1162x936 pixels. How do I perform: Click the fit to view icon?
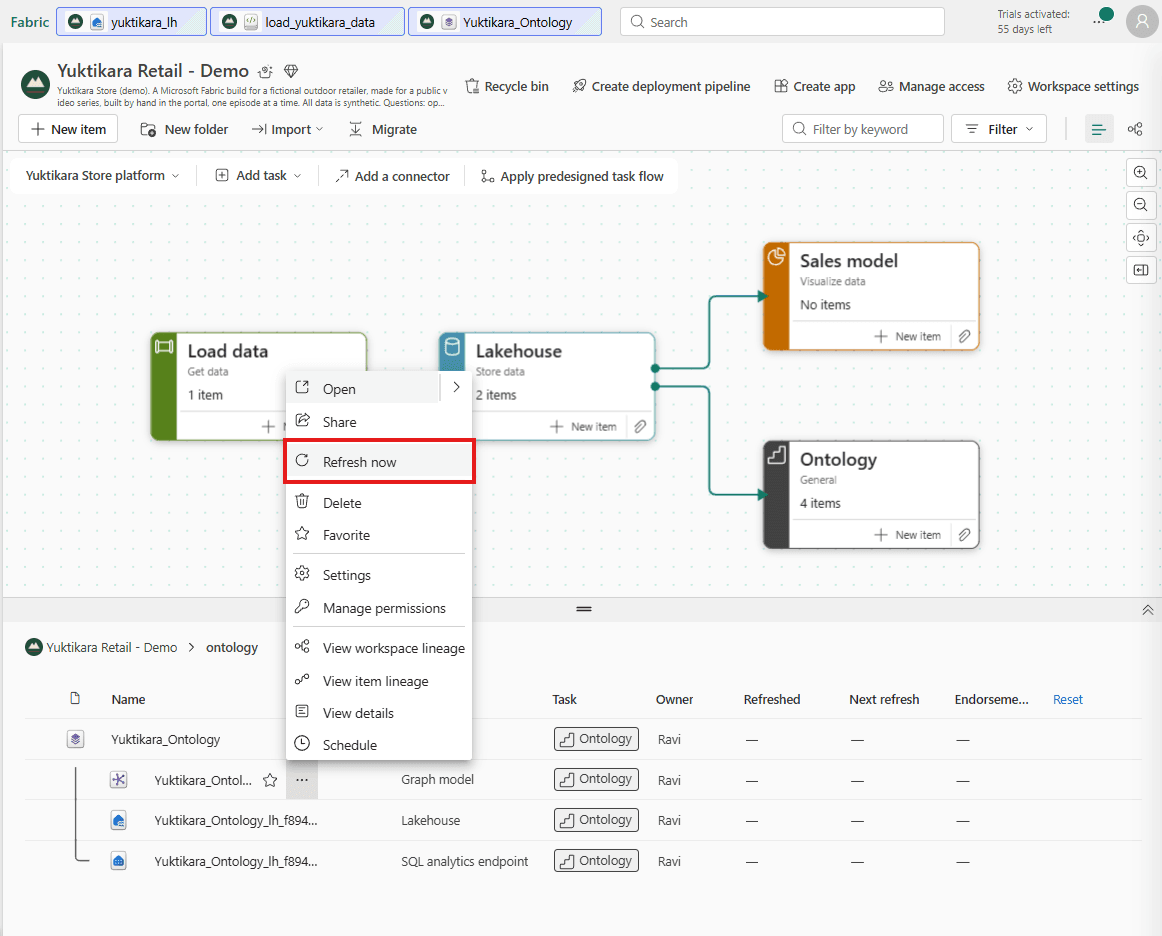pos(1141,238)
